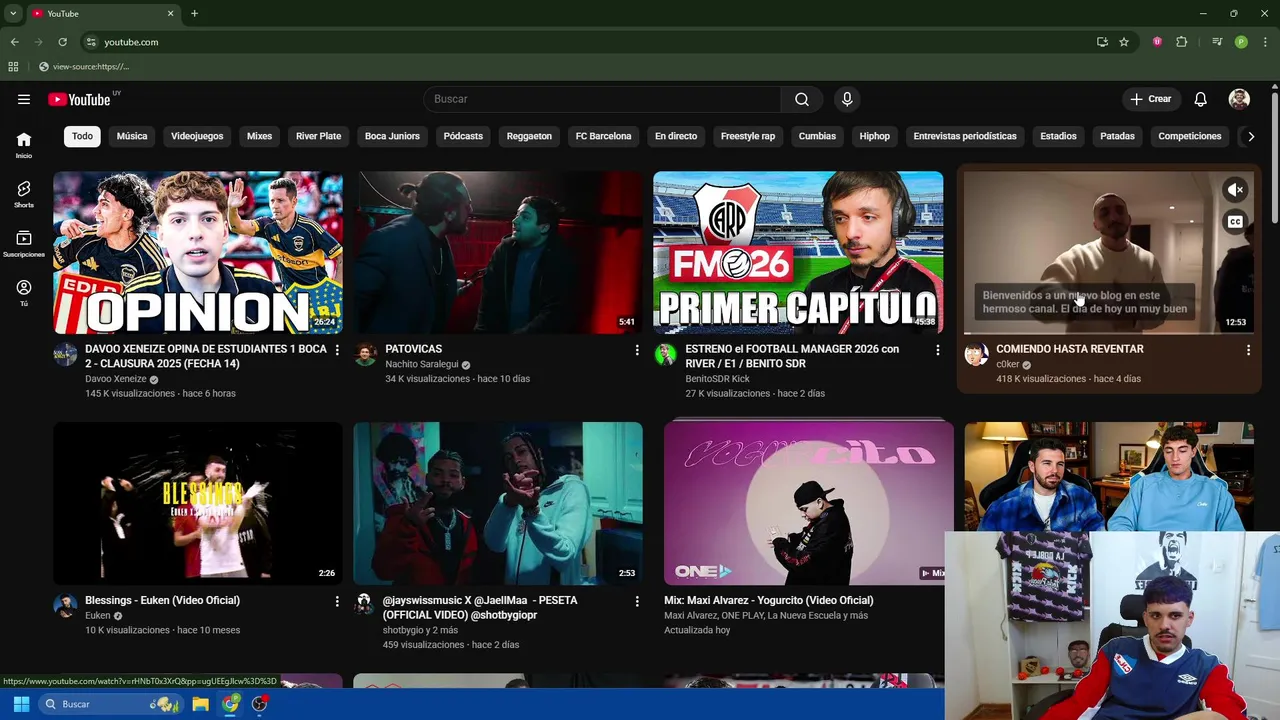This screenshot has width=1280, height=720.
Task: Select the Pódcasts chip
Action: 463,136
